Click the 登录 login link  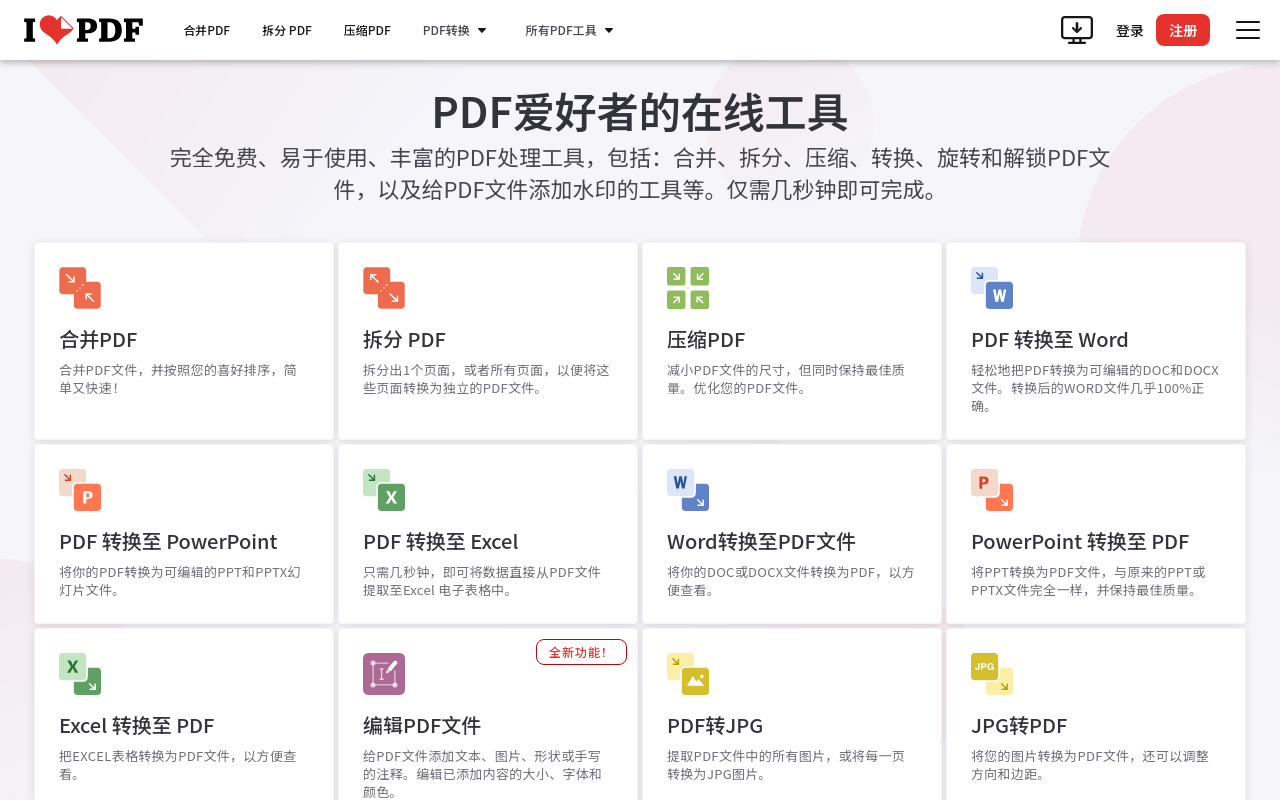tap(1129, 30)
